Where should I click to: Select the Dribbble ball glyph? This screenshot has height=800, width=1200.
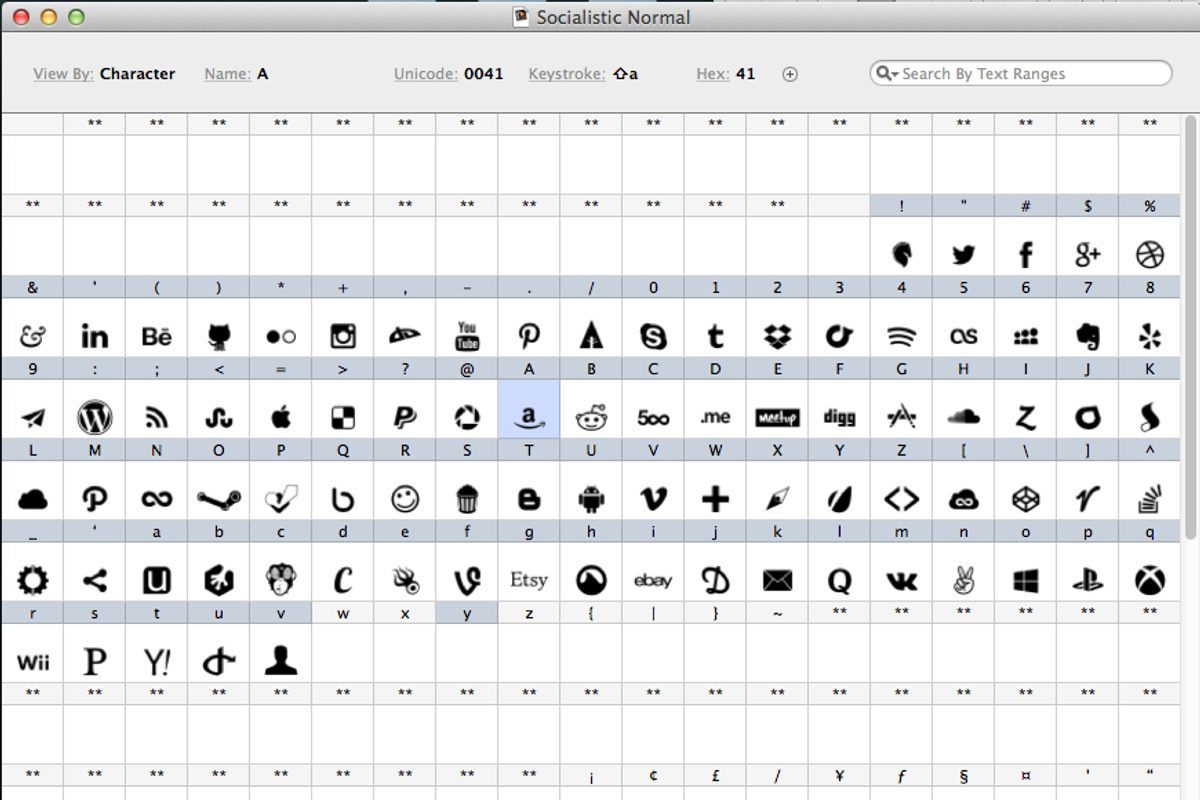[x=1150, y=255]
